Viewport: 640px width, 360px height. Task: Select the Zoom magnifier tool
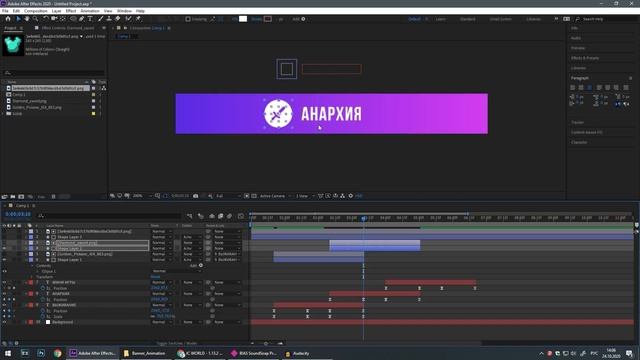(36, 19)
